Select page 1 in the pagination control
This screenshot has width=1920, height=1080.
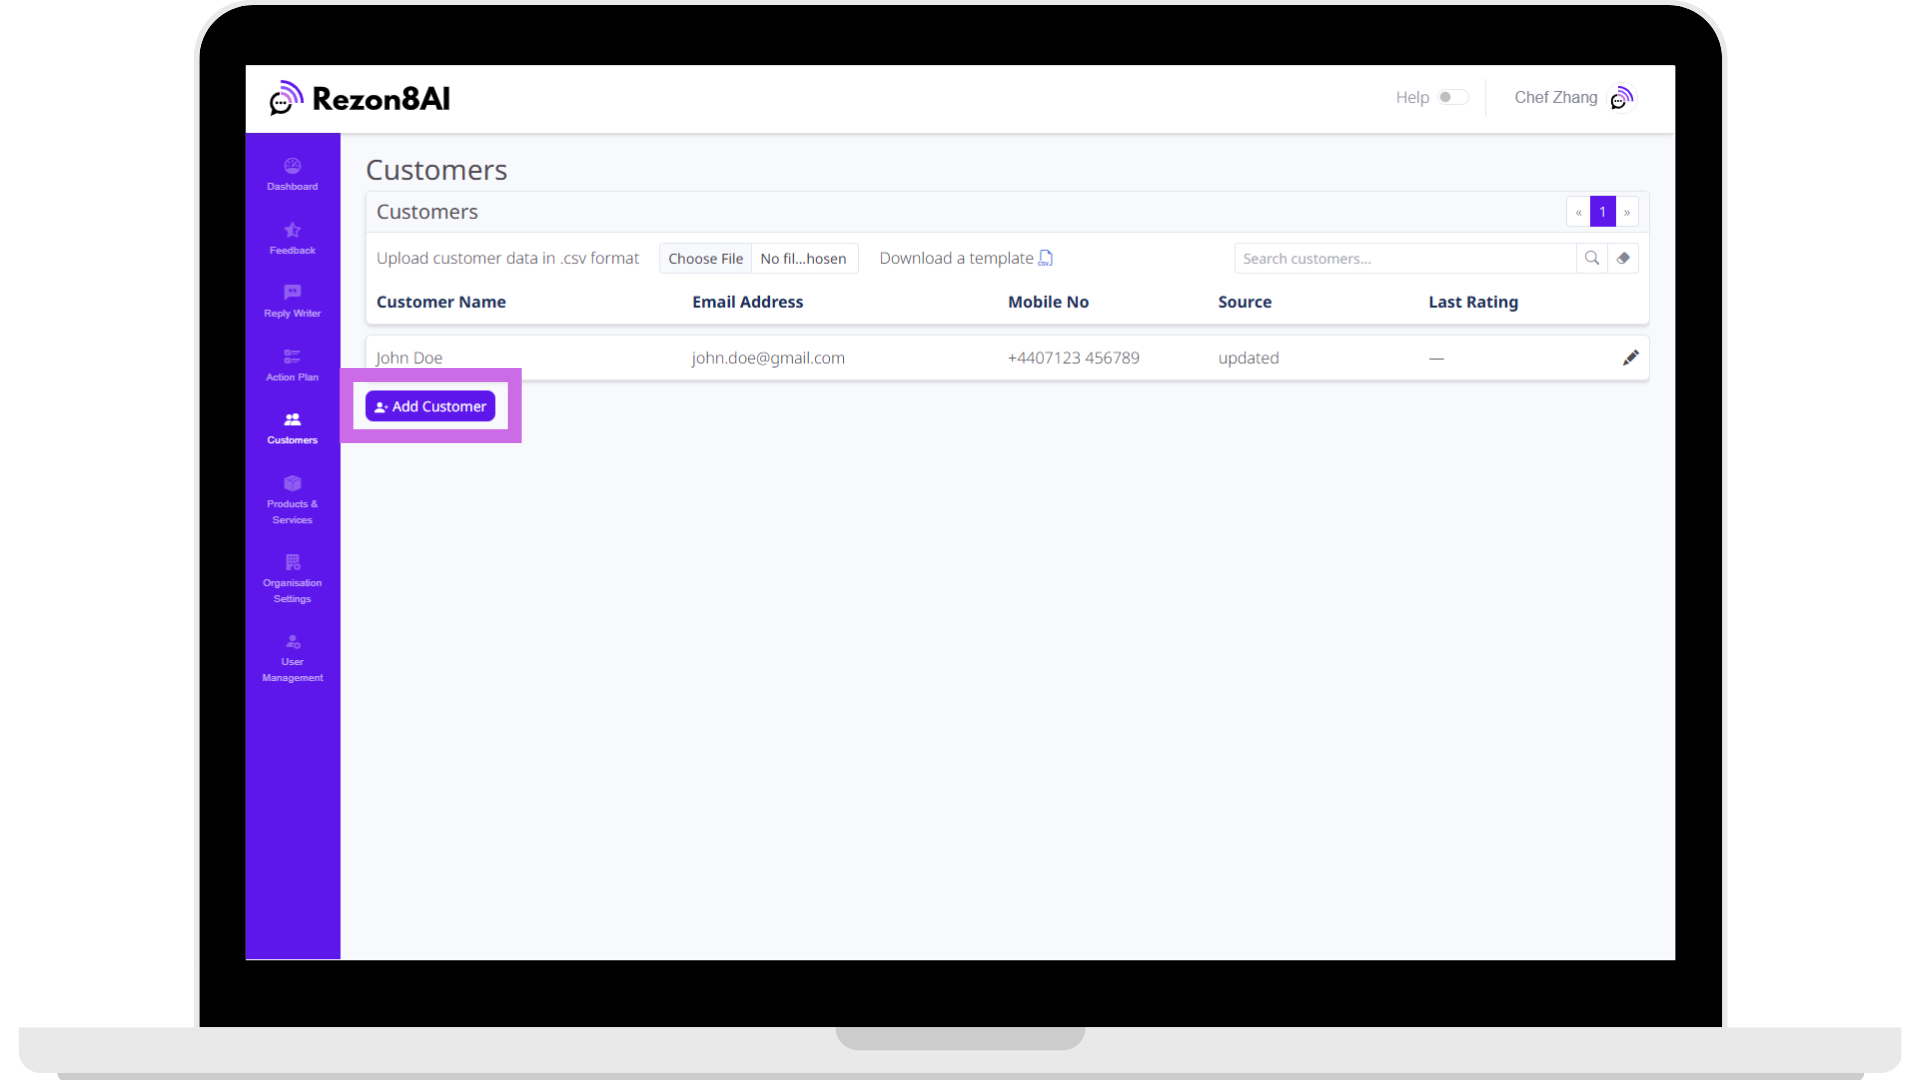click(x=1602, y=211)
